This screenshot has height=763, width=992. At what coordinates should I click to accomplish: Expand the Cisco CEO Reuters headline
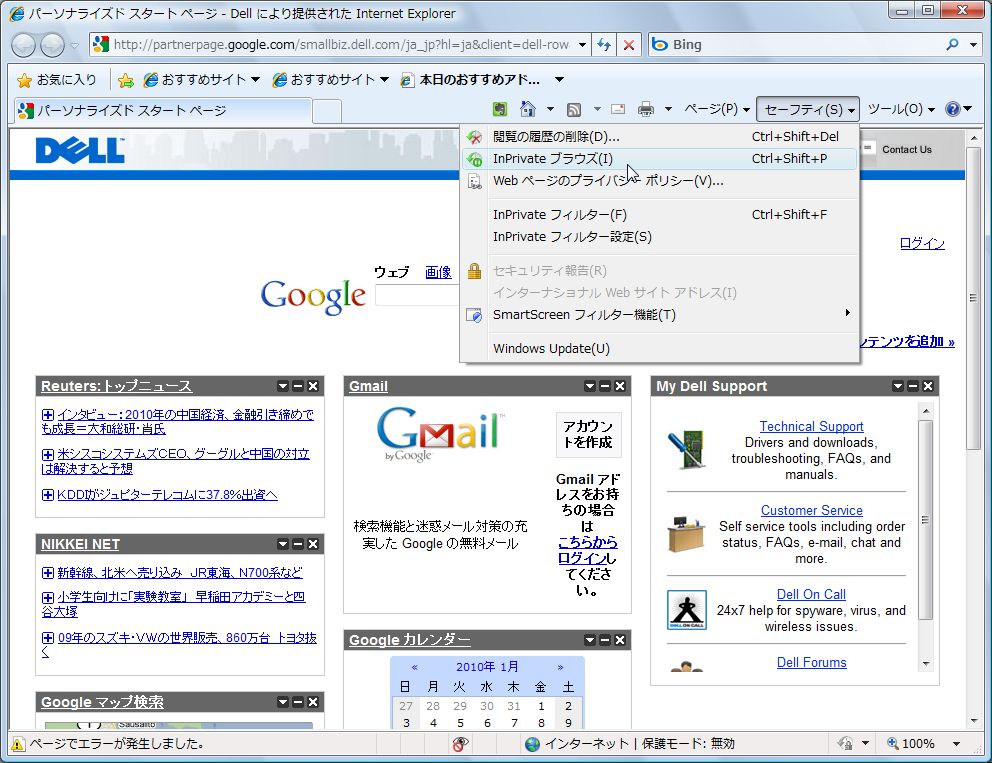click(x=47, y=454)
